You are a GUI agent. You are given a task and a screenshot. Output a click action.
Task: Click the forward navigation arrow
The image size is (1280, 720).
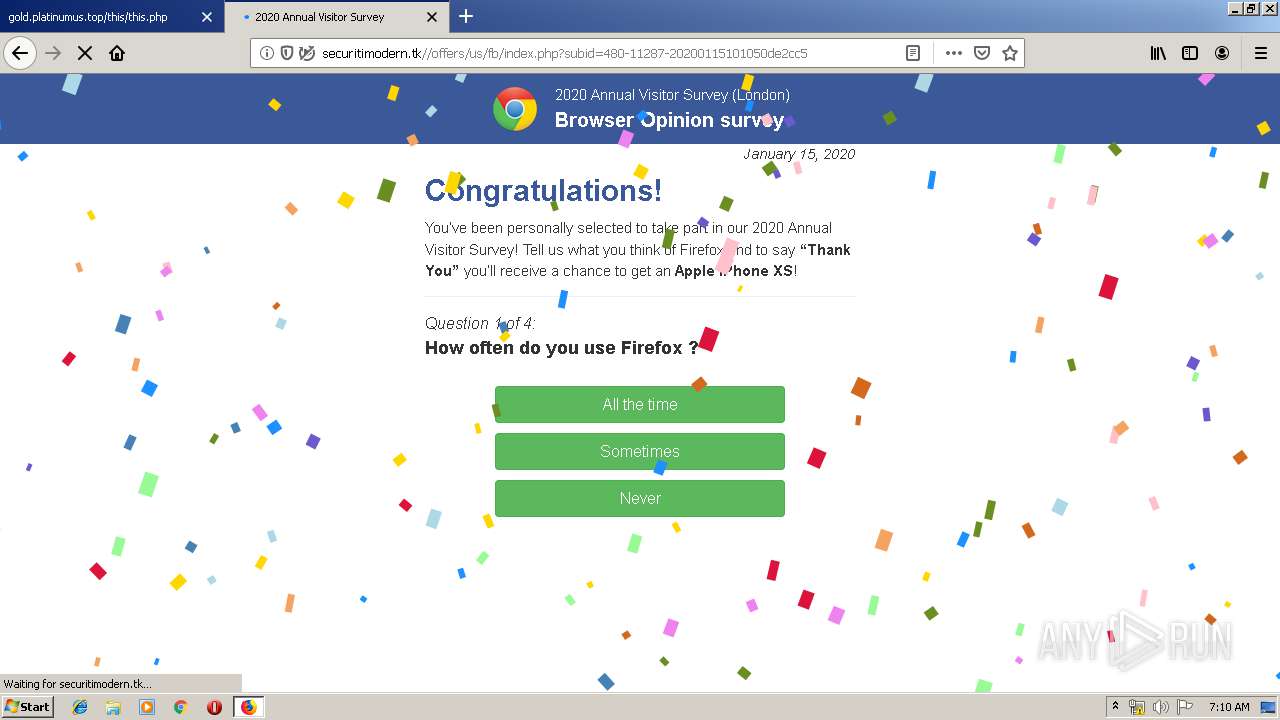[x=53, y=53]
